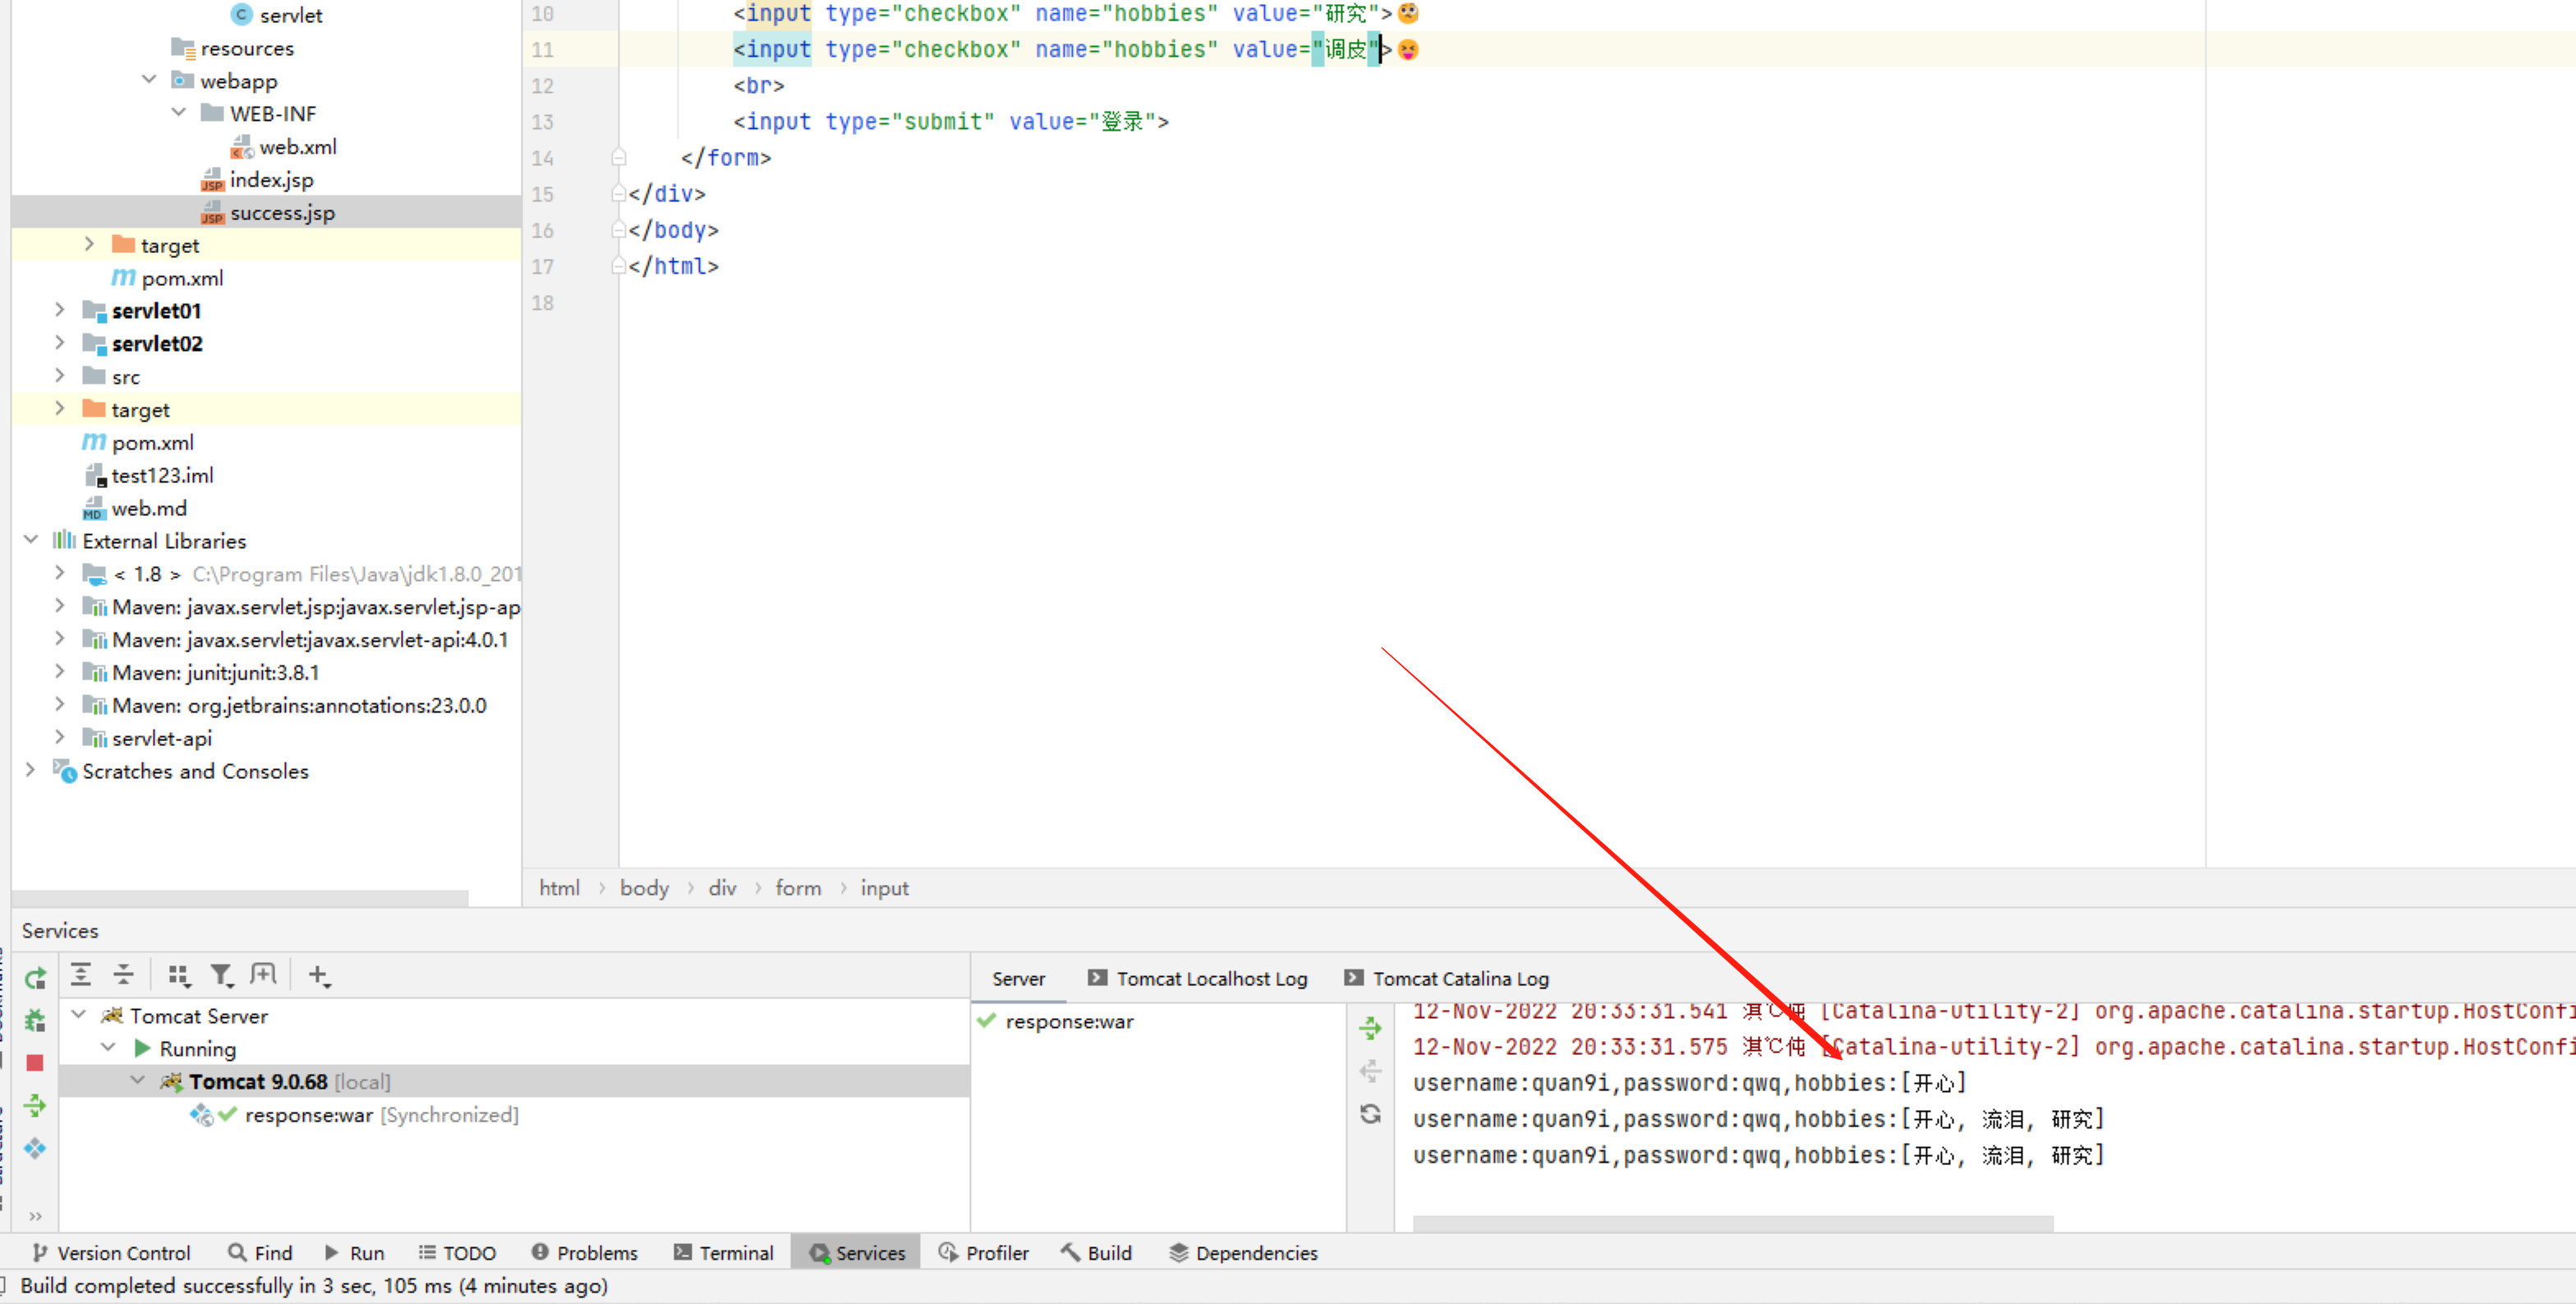Stop the Tomcat server with red square
Viewport: 2576px width, 1304px height.
click(35, 1063)
